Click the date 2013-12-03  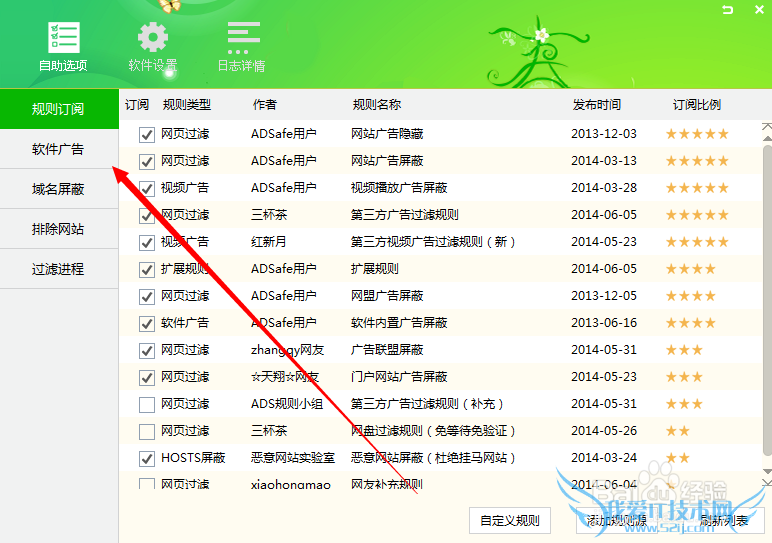coord(604,134)
